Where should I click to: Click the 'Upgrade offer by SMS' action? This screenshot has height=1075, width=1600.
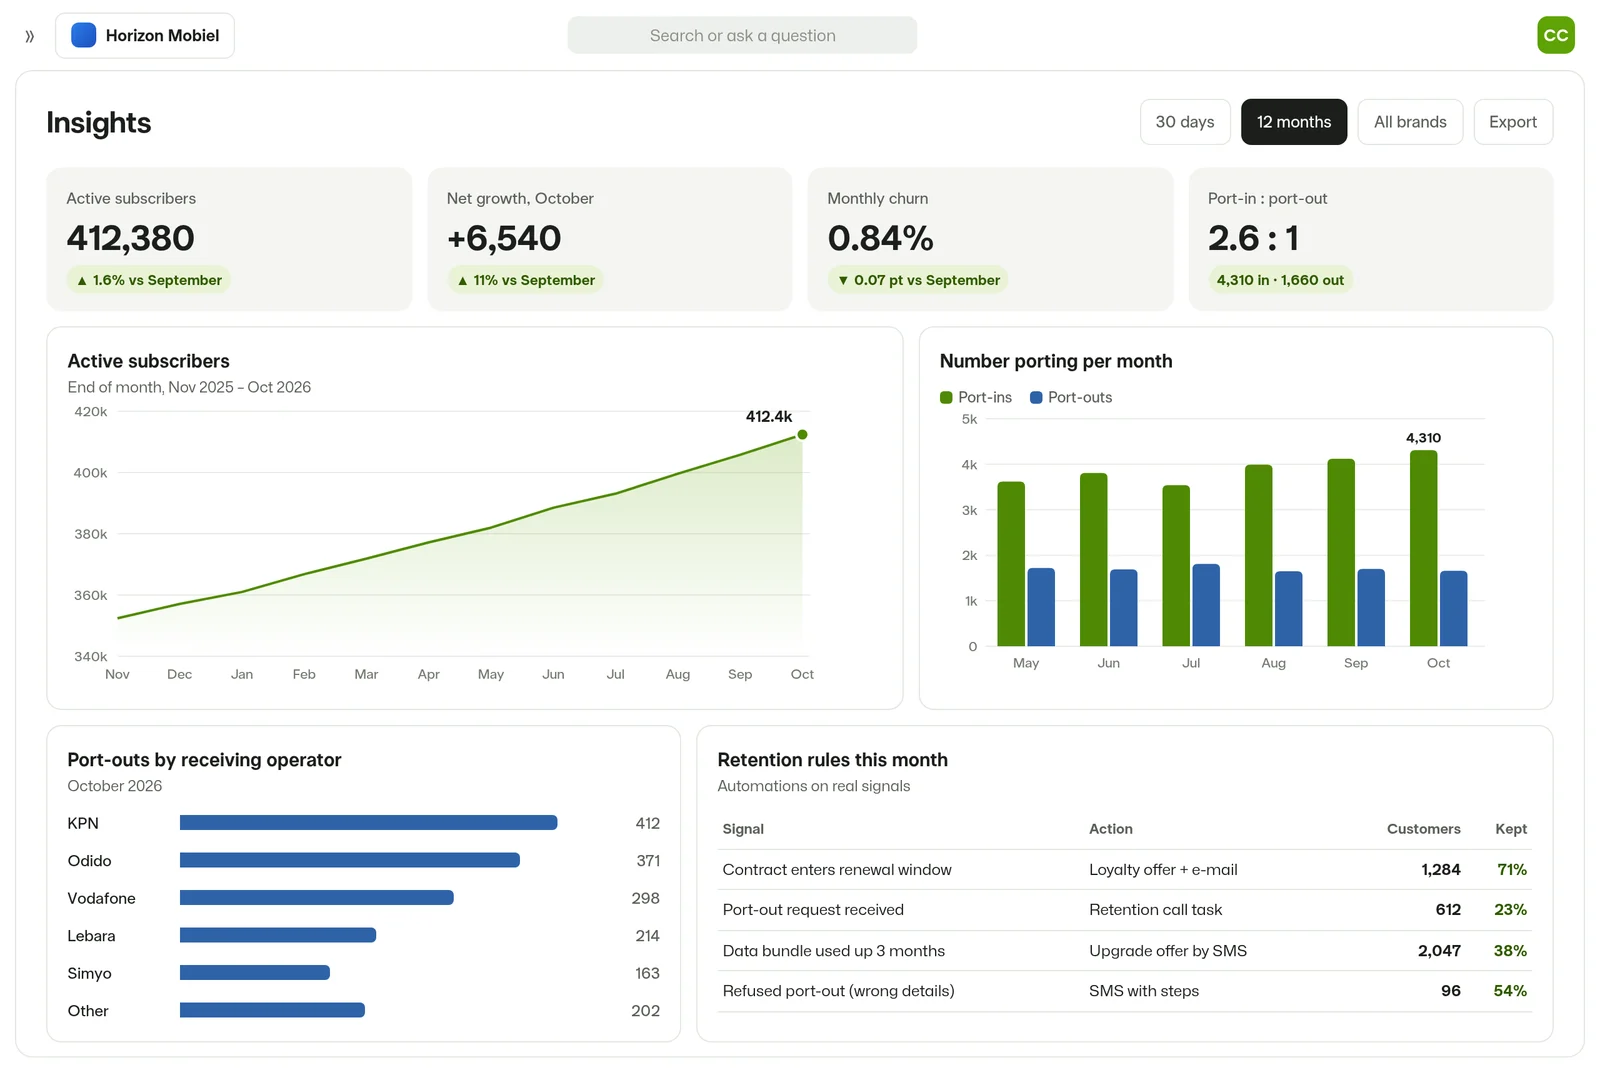[1168, 951]
